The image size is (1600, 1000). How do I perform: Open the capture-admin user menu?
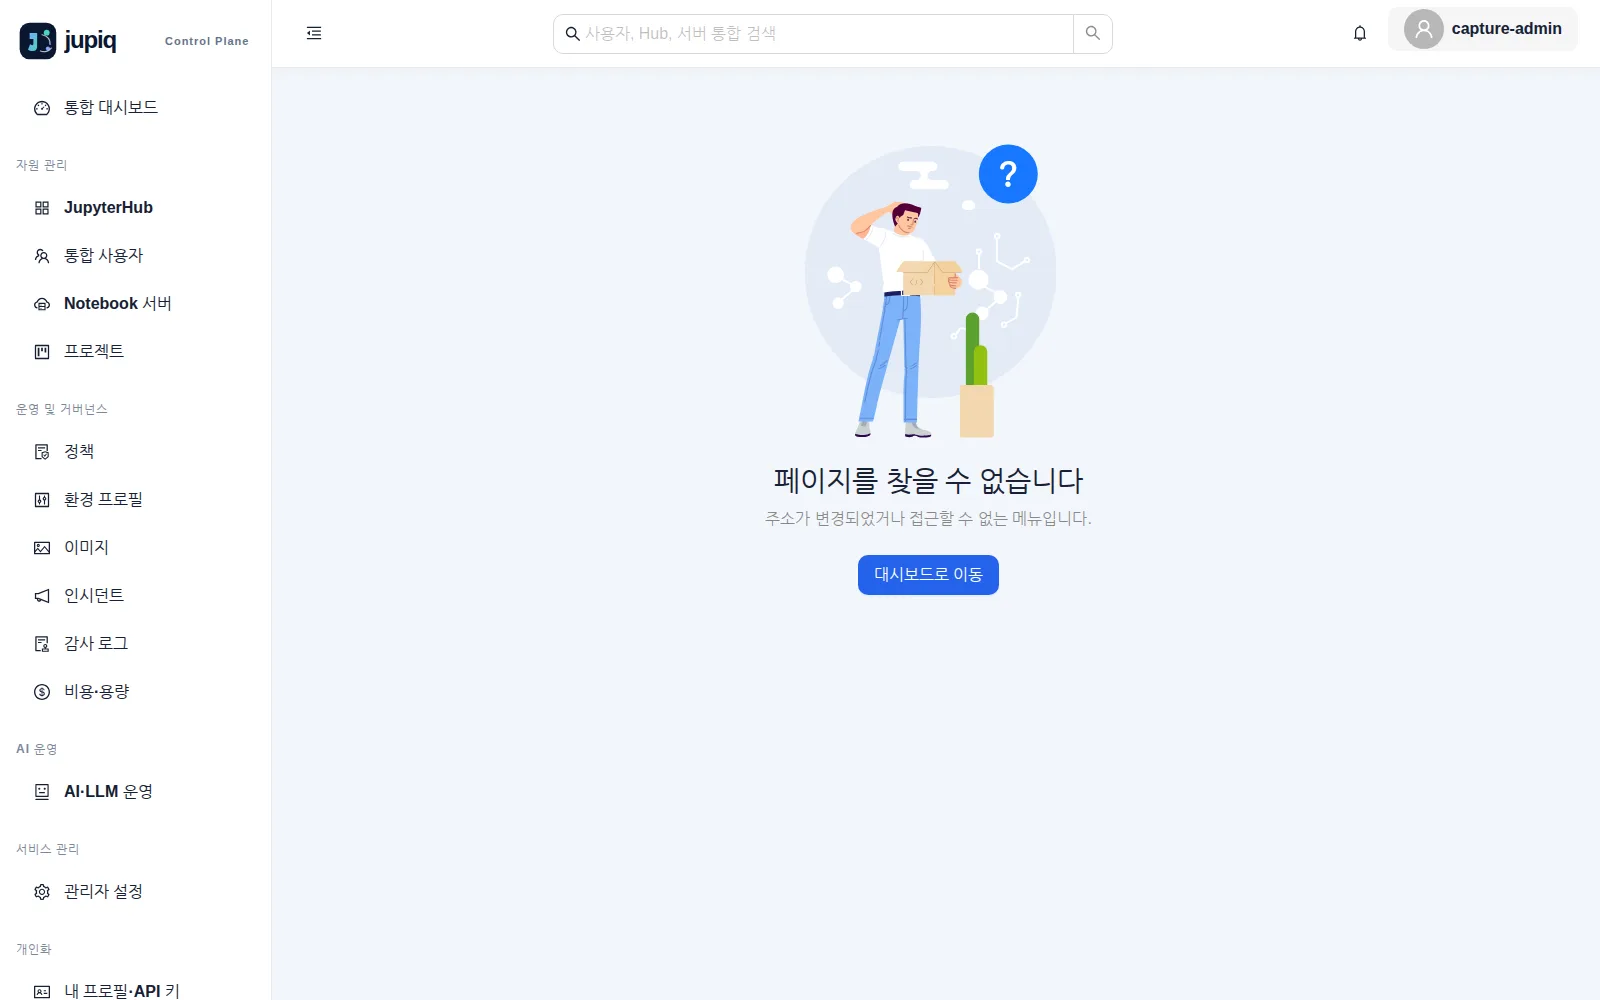point(1483,29)
